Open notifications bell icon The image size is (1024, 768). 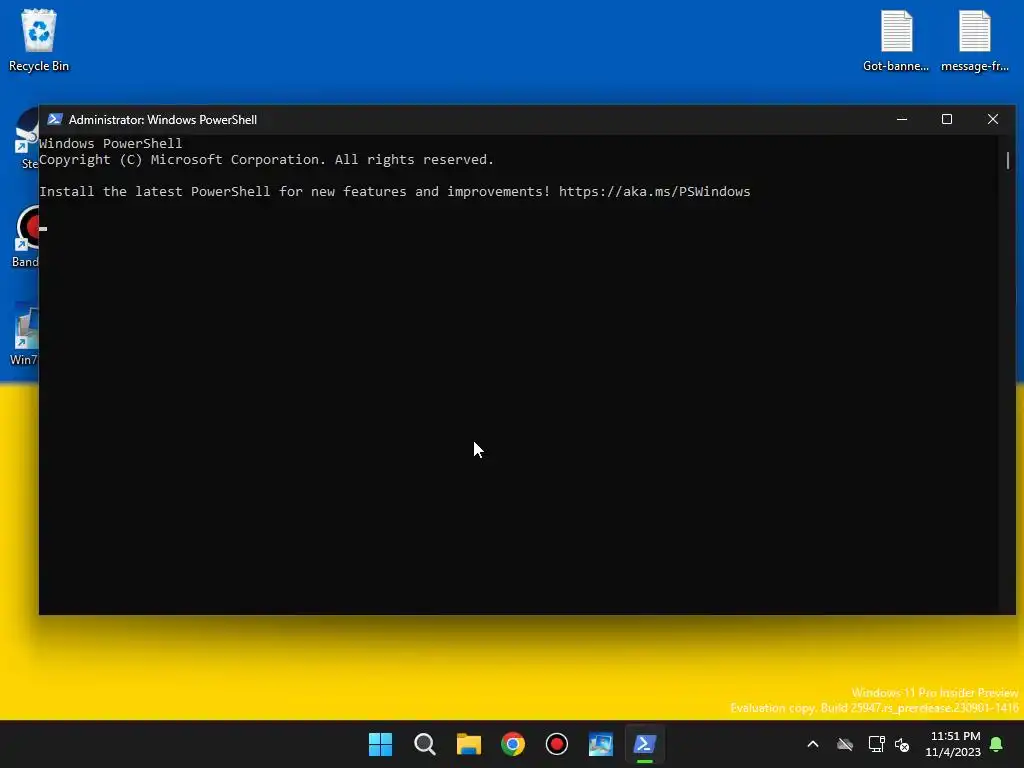997,744
